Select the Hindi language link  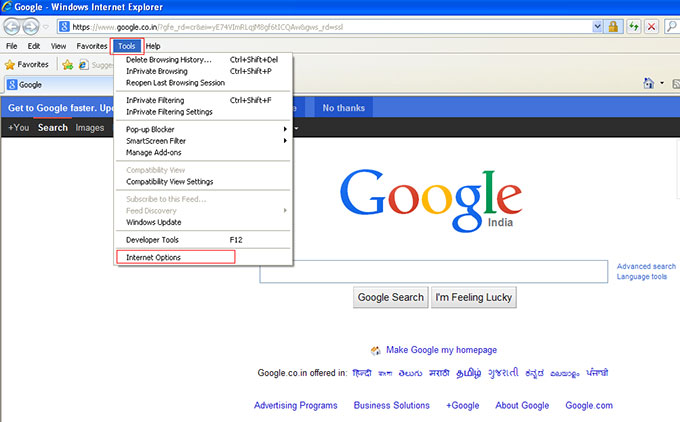coord(362,373)
